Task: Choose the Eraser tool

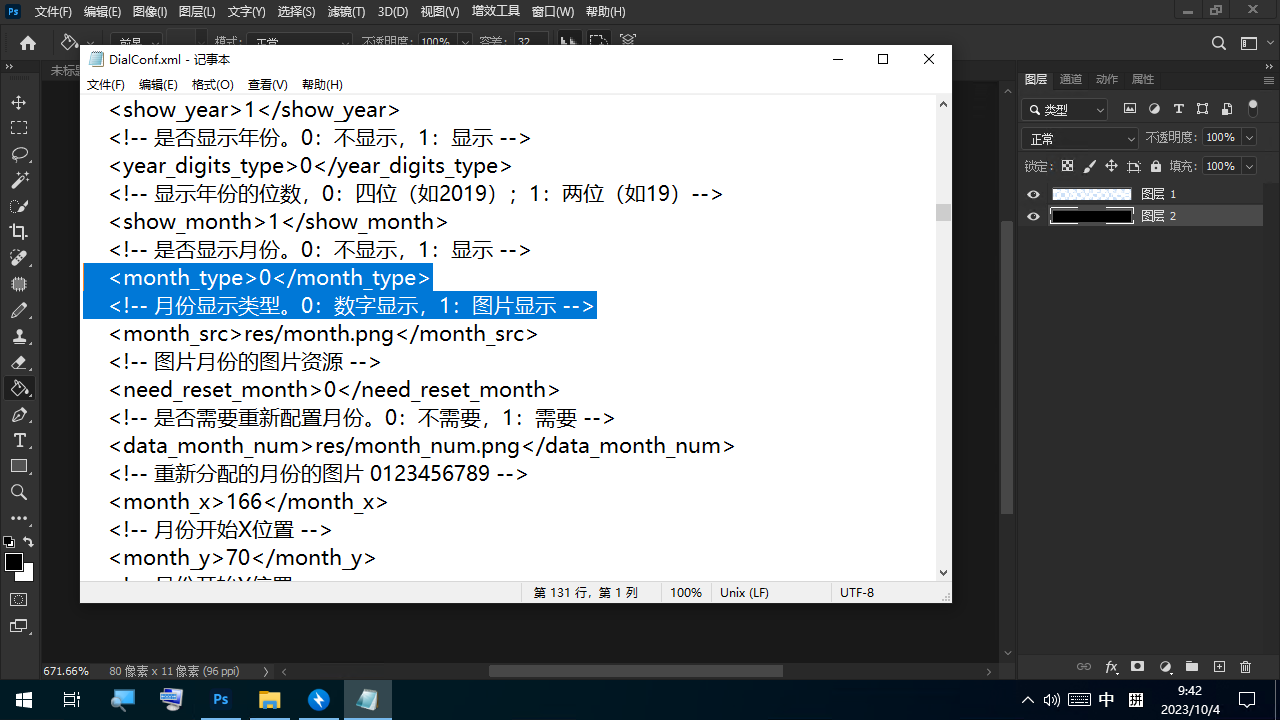Action: pos(19,362)
